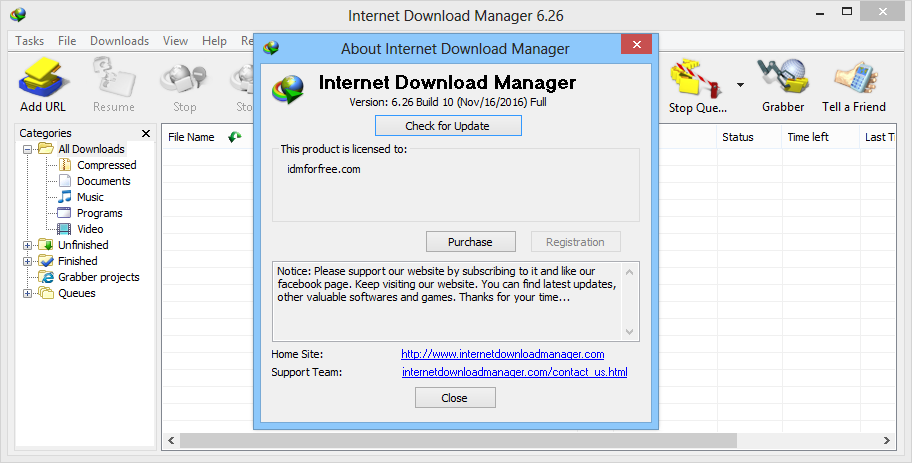Open the Downloads menu
The height and width of the screenshot is (463, 912).
(x=119, y=41)
